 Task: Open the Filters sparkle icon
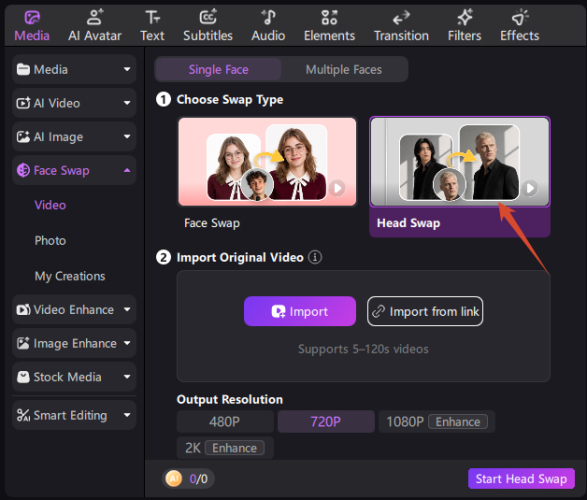[x=465, y=17]
